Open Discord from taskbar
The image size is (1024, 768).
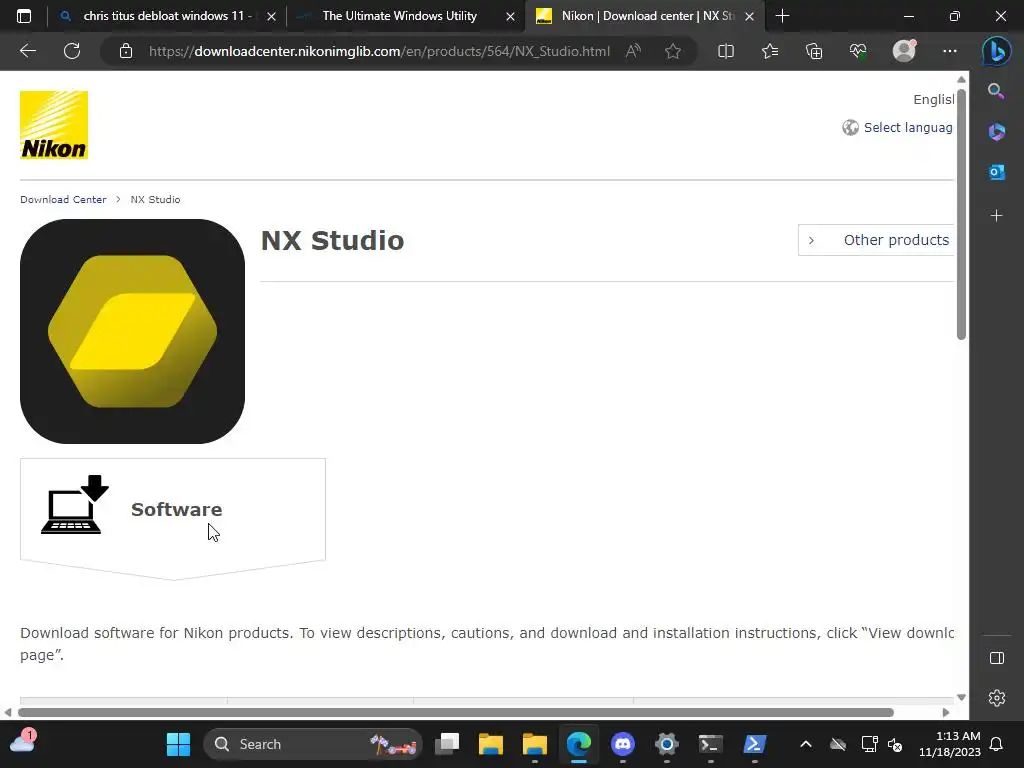coord(622,744)
